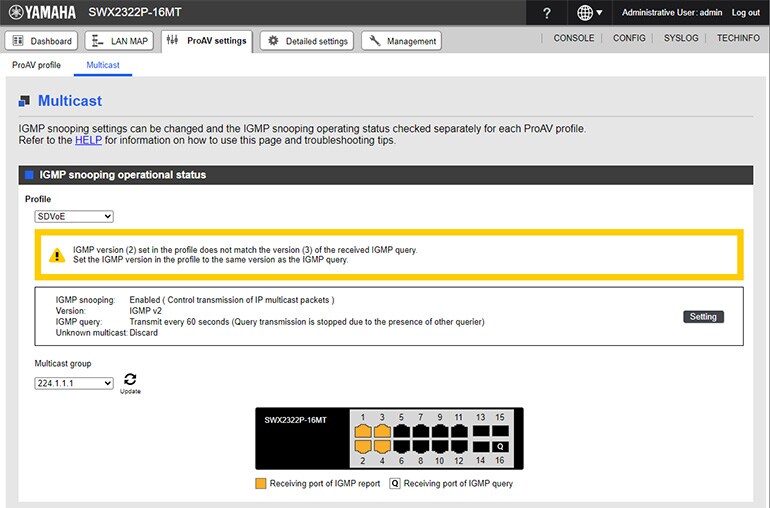Click orange port 2 on switch diagram

[363, 447]
